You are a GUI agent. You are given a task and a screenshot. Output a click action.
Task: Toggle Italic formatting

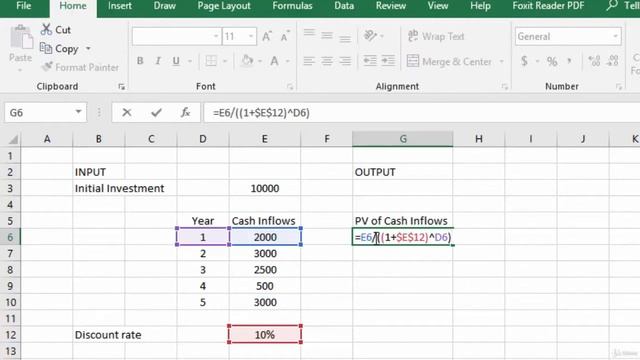(x=158, y=61)
